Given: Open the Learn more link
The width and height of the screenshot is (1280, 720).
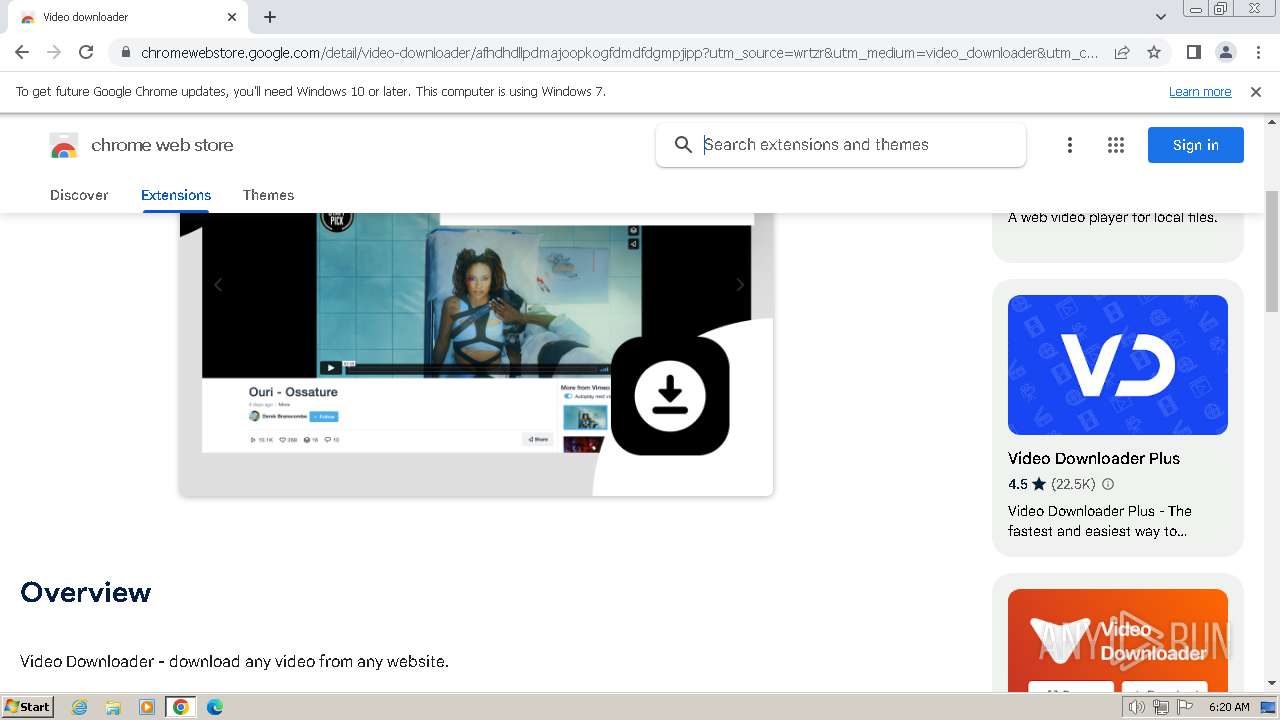Looking at the screenshot, I should 1200,92.
